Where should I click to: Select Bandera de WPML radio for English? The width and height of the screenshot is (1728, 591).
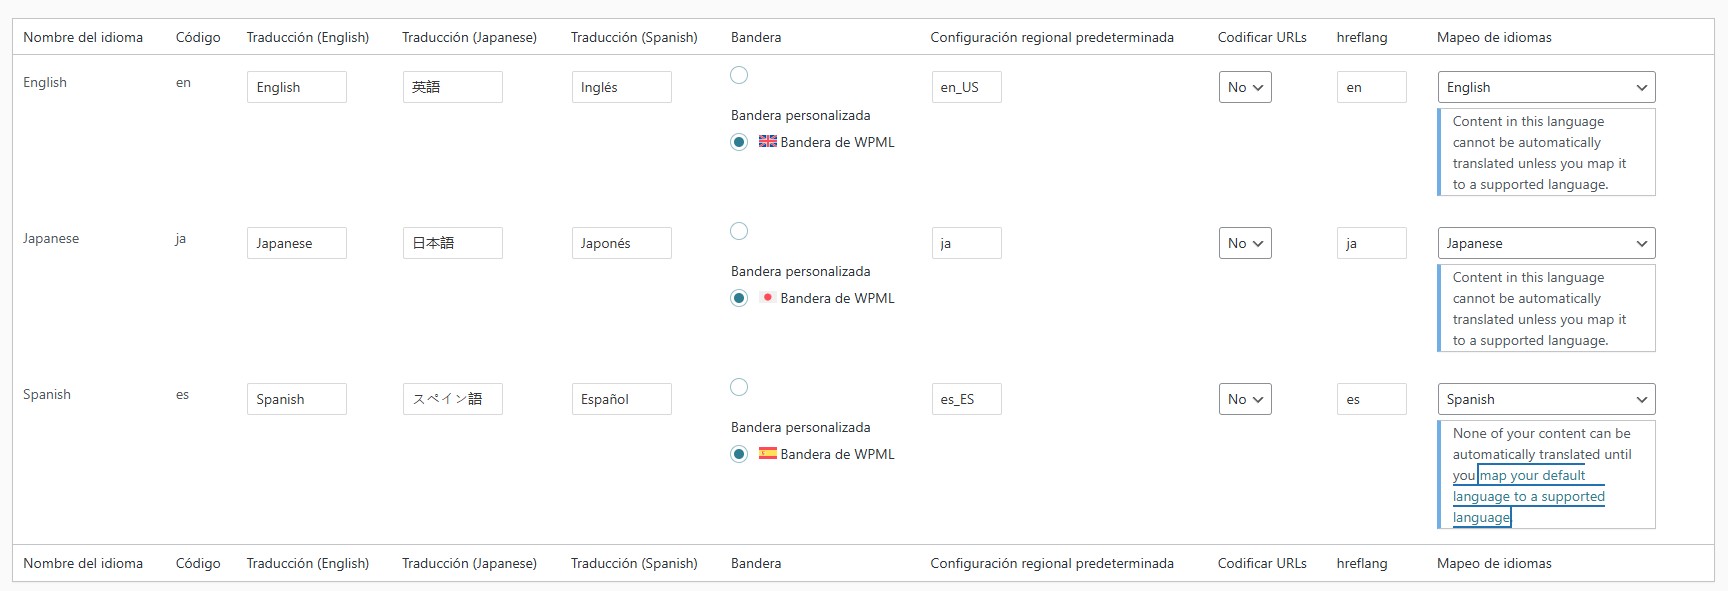(x=739, y=142)
